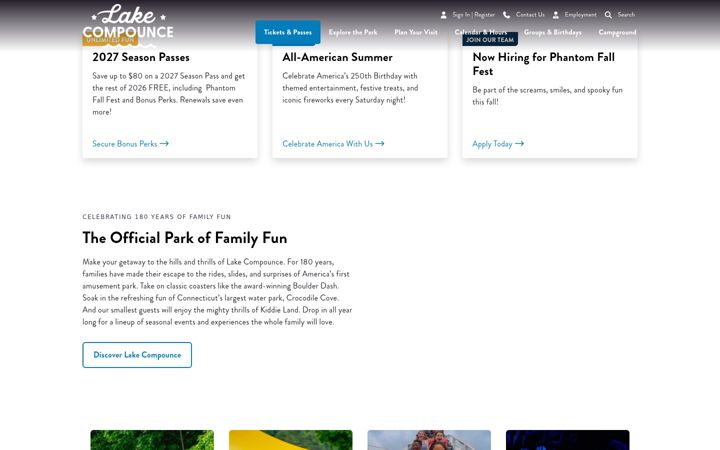
Task: Click the 2027 Season Passes heading
Action: click(x=141, y=57)
